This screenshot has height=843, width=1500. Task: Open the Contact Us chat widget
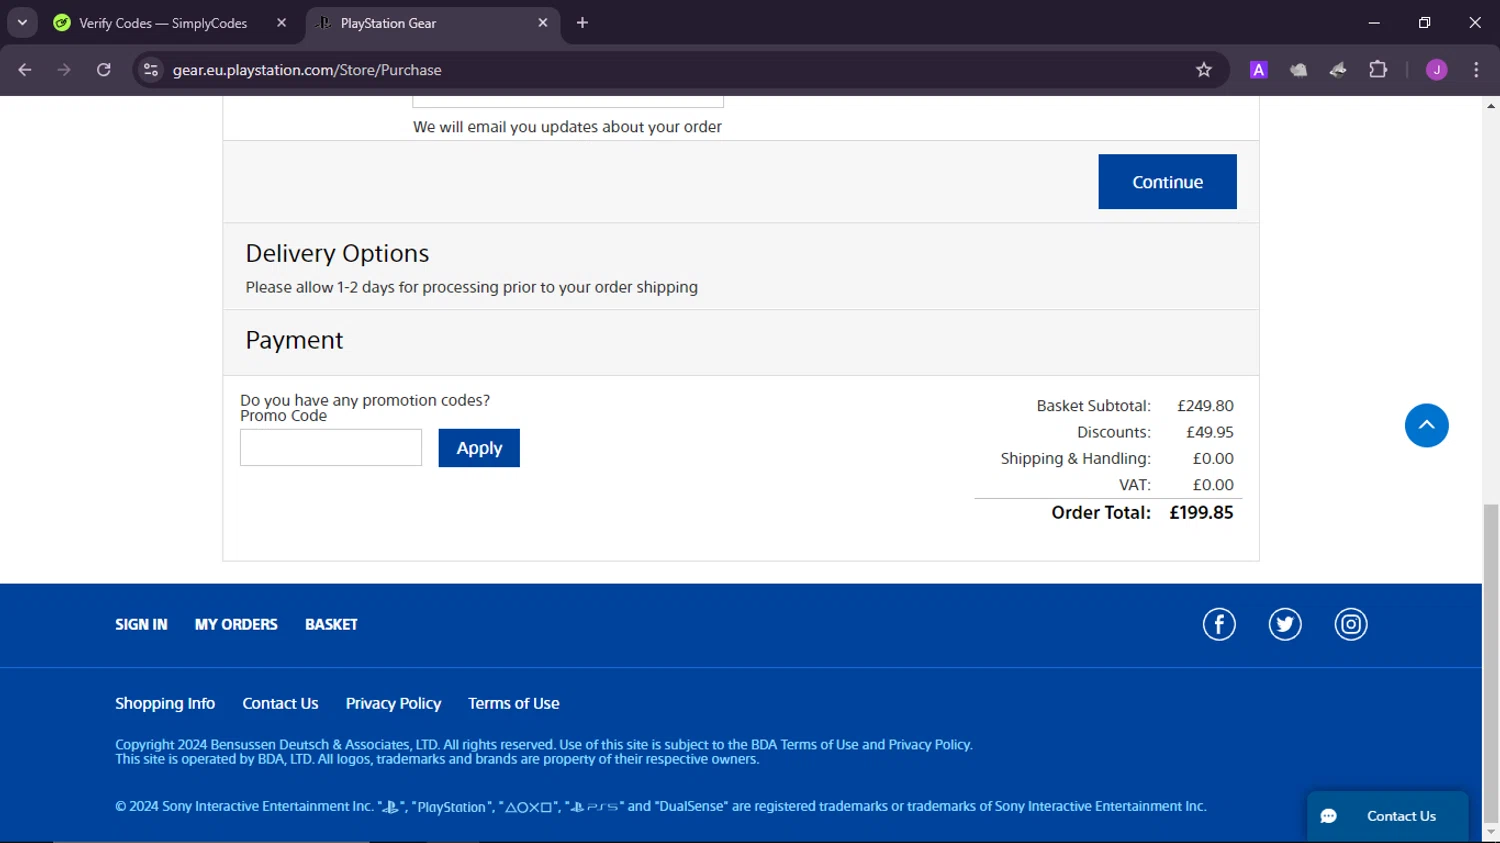(1388, 816)
